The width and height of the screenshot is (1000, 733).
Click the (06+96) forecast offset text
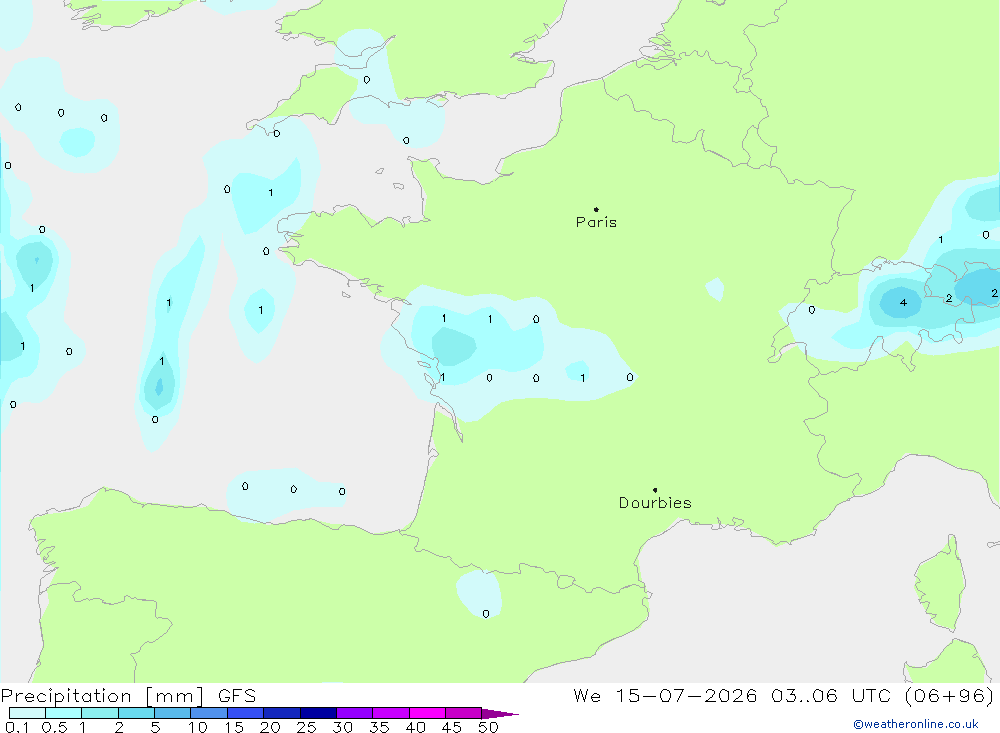coord(949,696)
